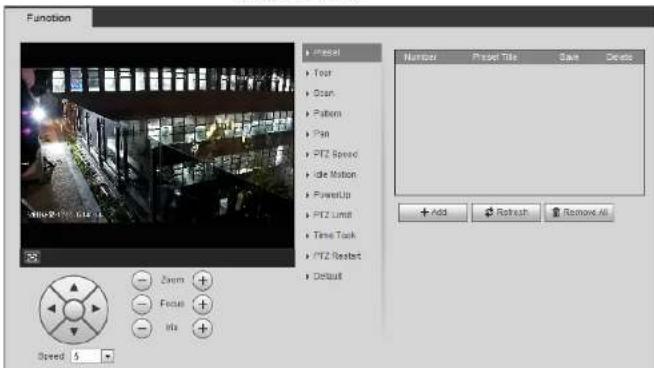Click the Save column header
This screenshot has height=368, width=654.
pyautogui.click(x=569, y=57)
